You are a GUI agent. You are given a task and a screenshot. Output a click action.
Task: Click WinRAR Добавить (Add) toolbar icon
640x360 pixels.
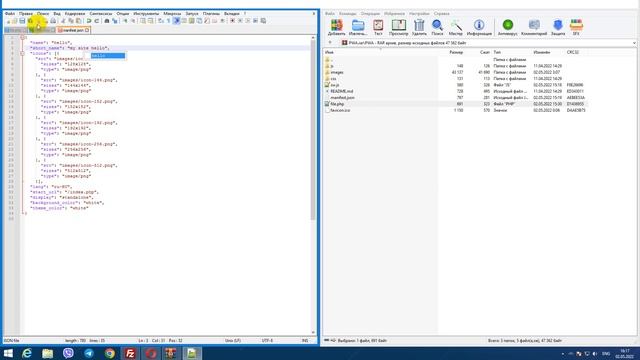tap(337, 27)
